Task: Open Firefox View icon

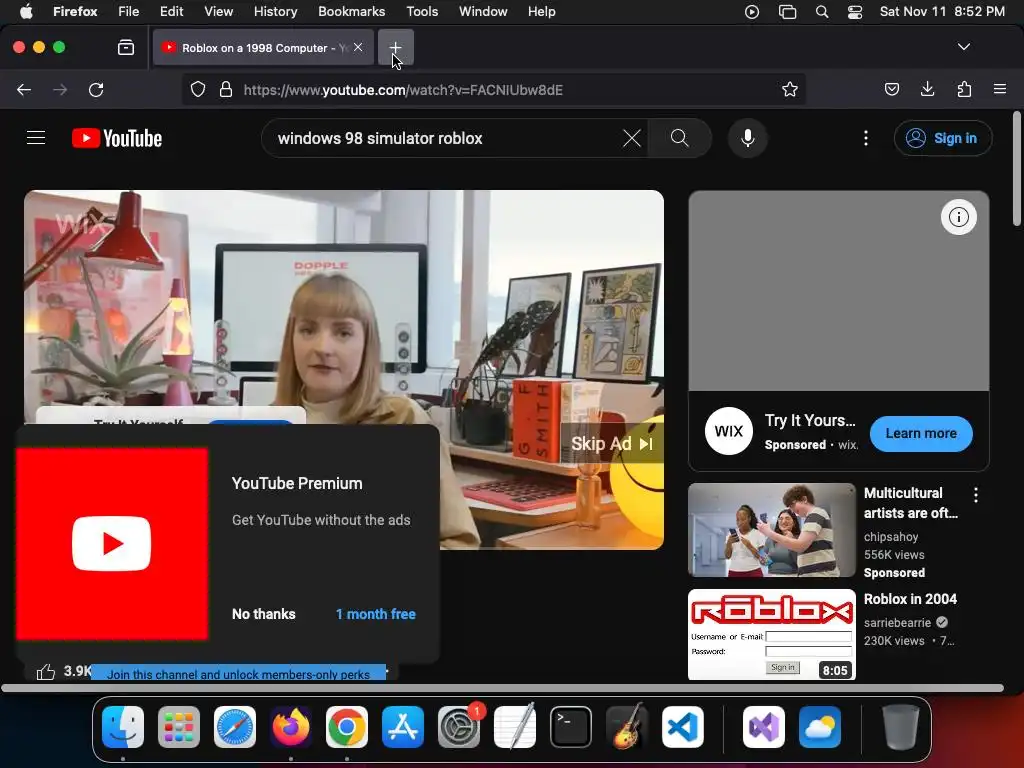Action: pyautogui.click(x=126, y=47)
